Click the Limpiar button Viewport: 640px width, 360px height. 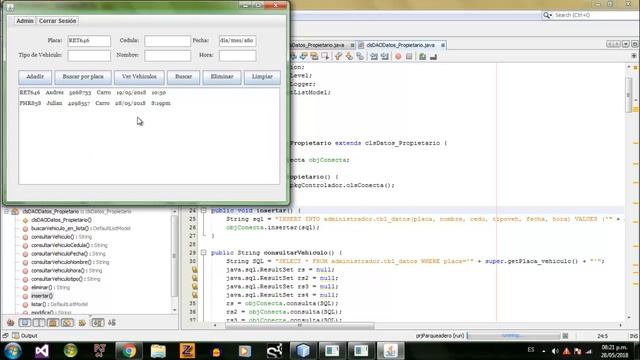click(262, 77)
